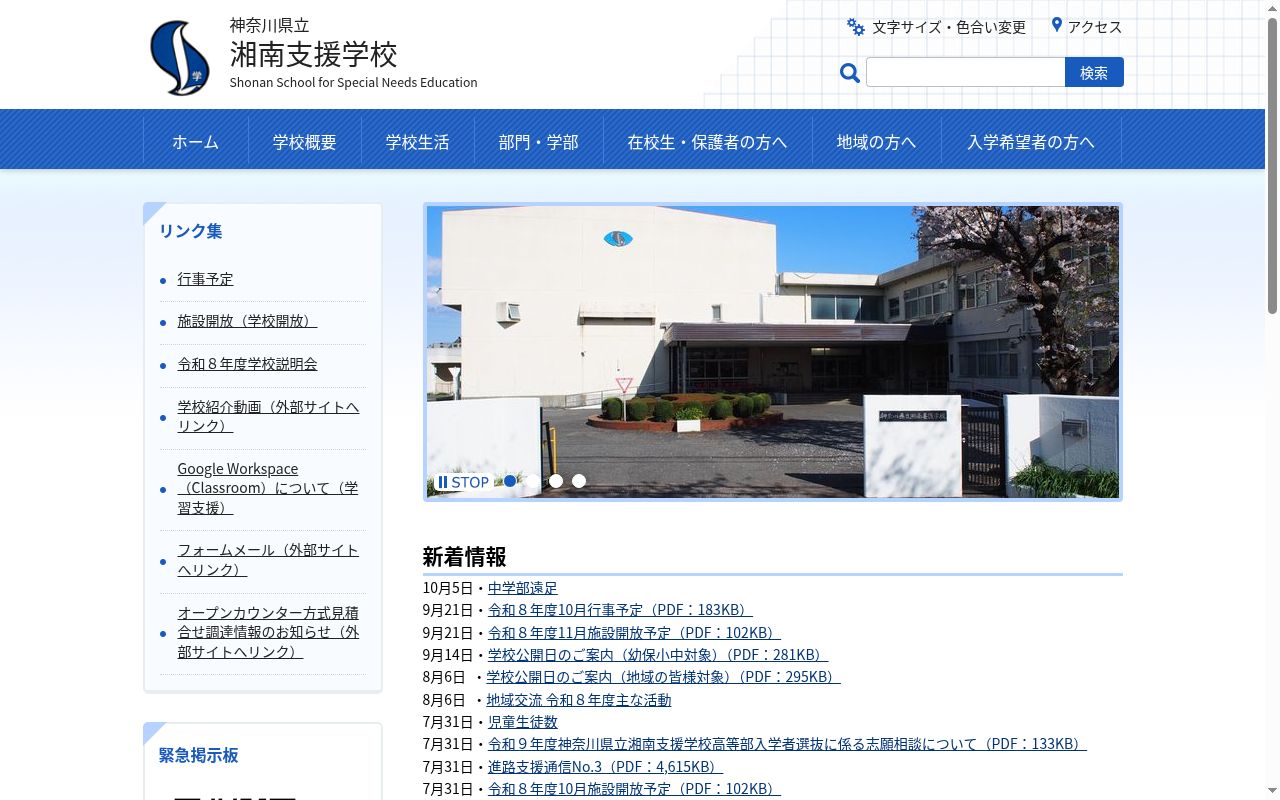
Task: Click the 湘南支援学校 site title
Action: (x=314, y=53)
